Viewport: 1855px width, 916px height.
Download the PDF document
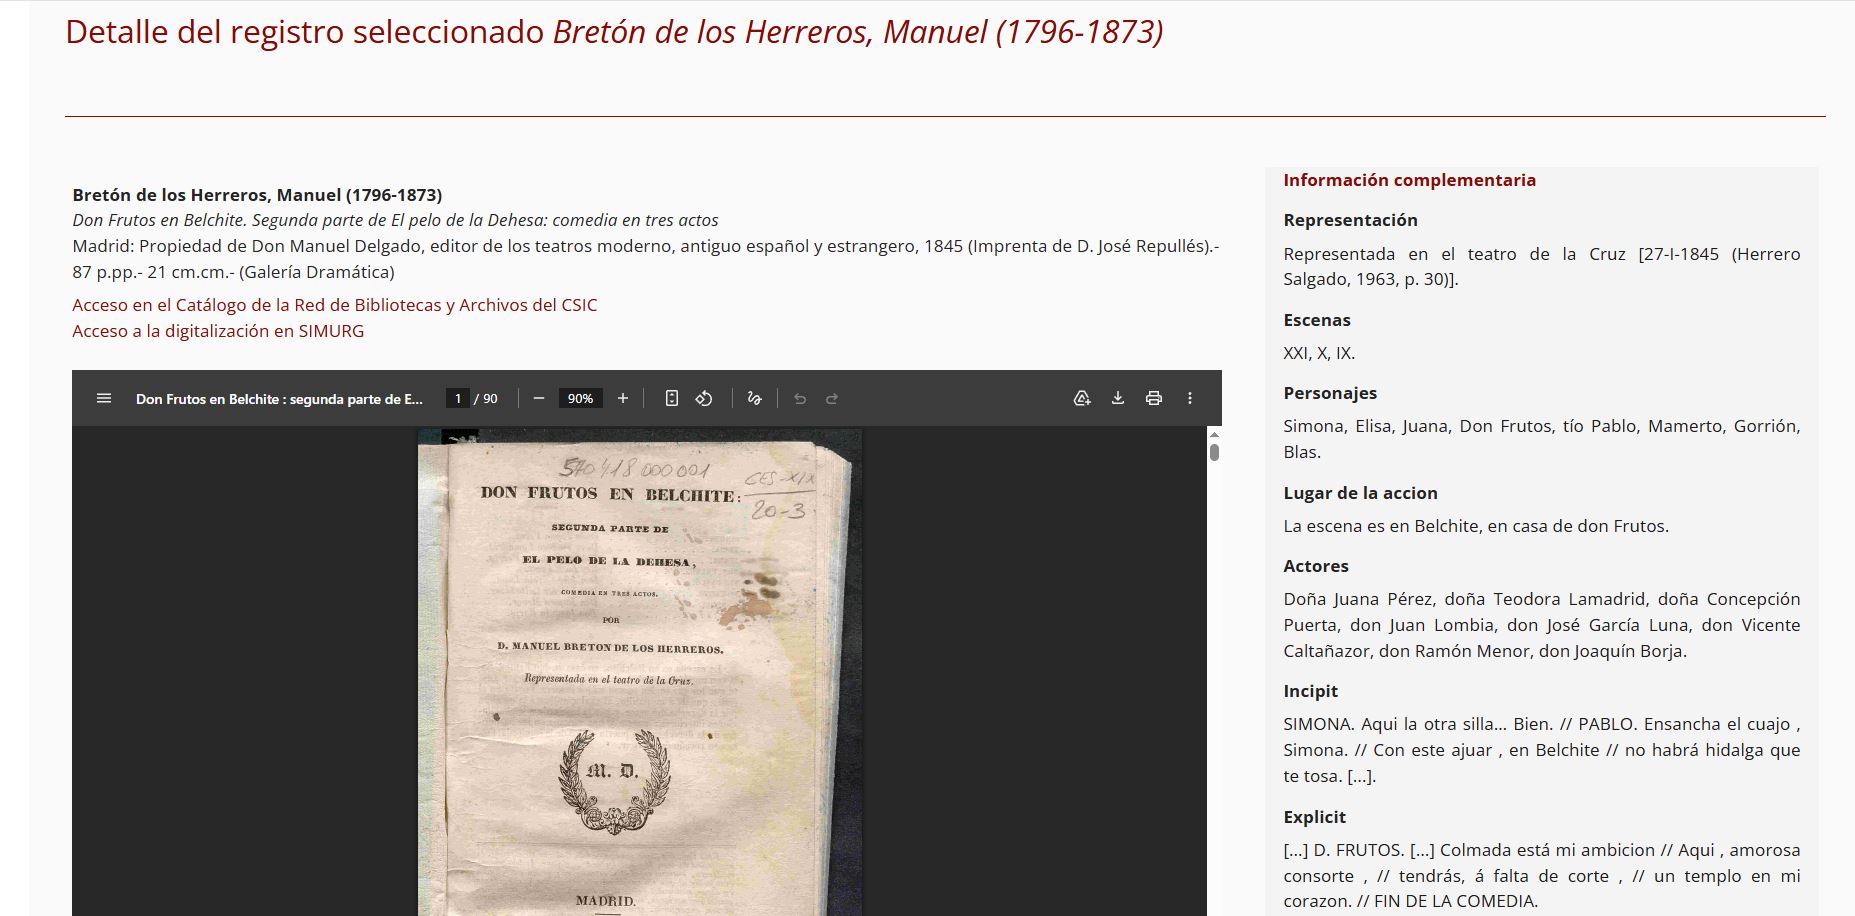tap(1117, 397)
